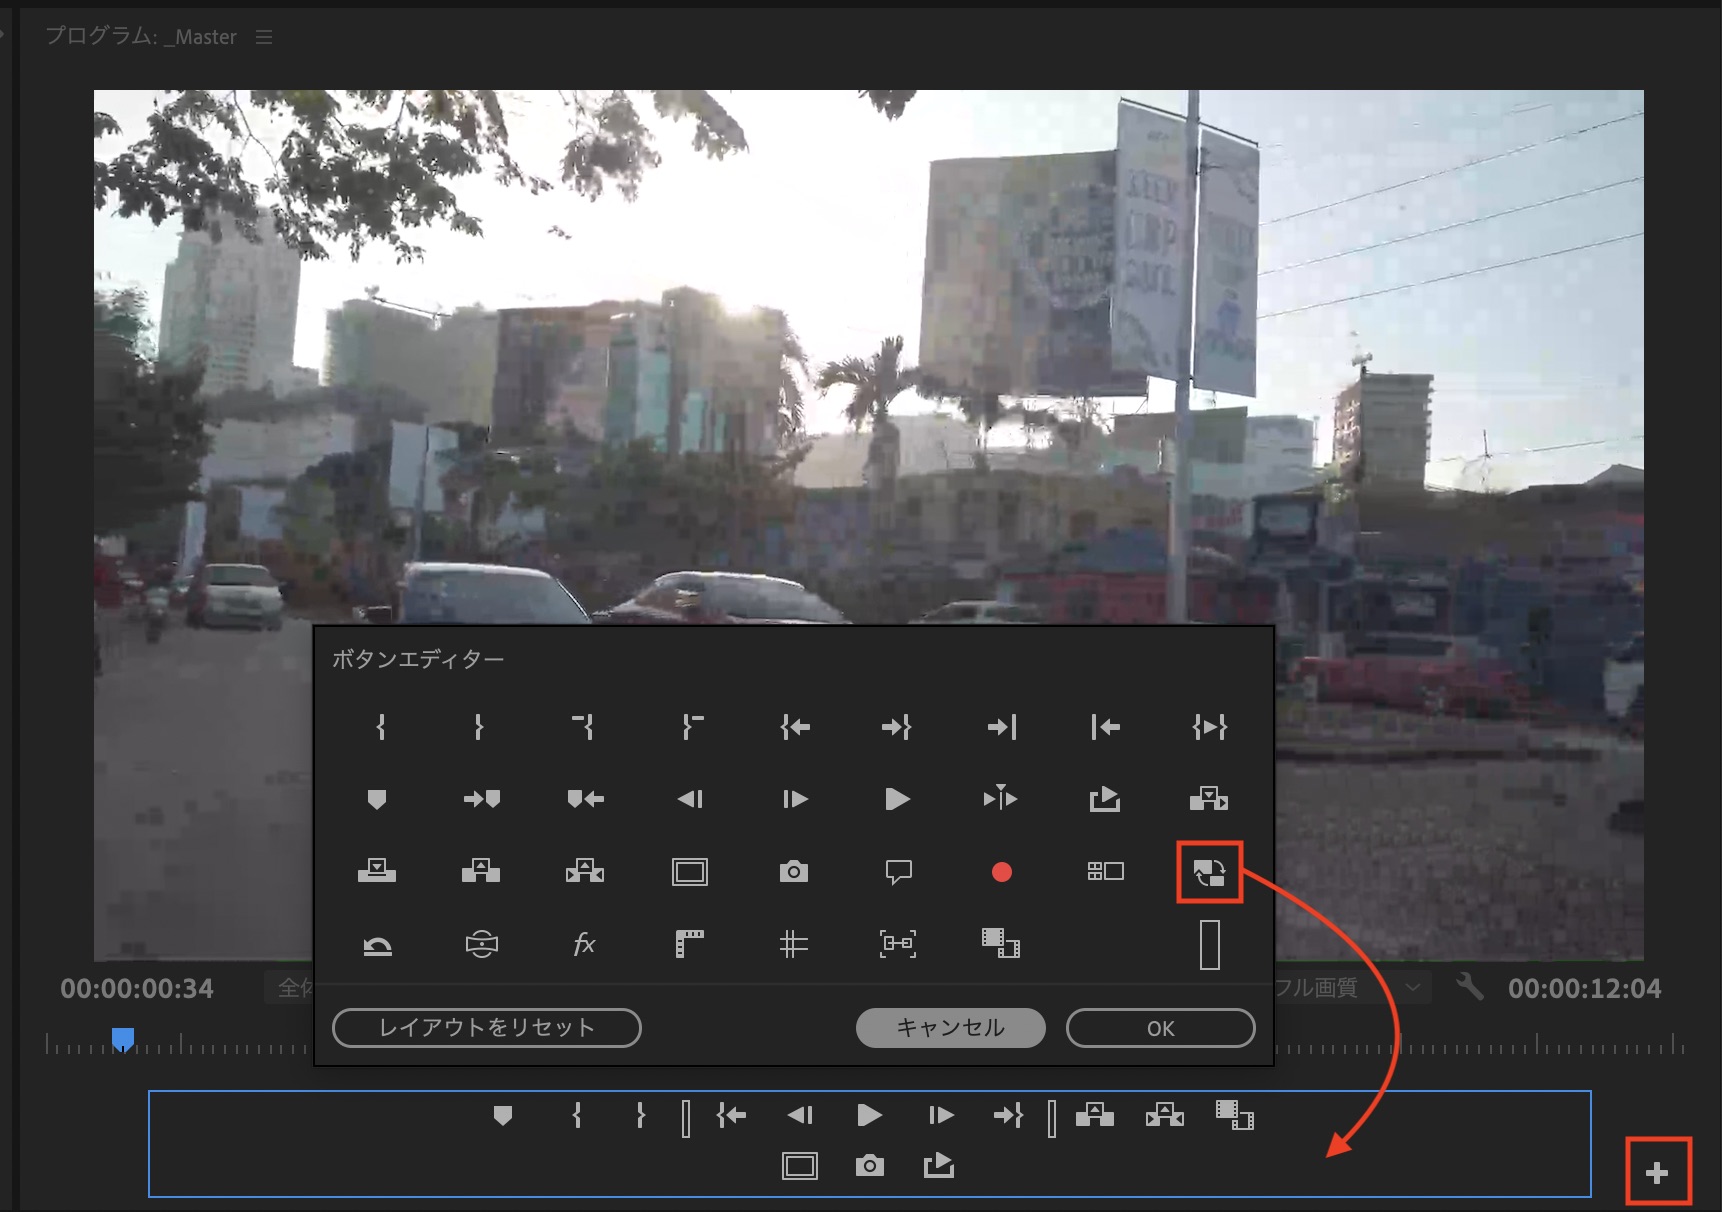
Task: Toggle the Snap in Program Monitor icon
Action: click(x=898, y=943)
